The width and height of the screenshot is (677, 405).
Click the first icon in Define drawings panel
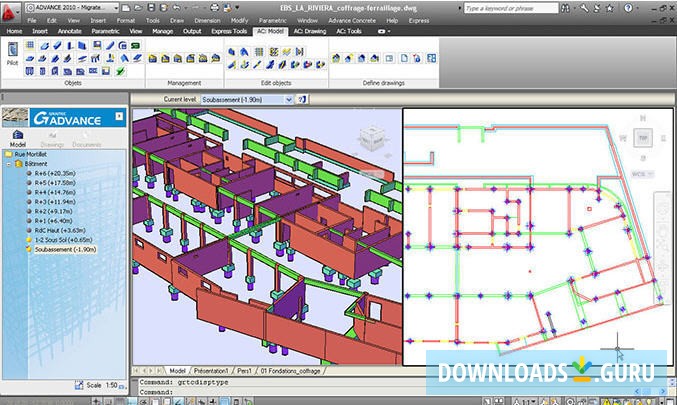pos(336,58)
